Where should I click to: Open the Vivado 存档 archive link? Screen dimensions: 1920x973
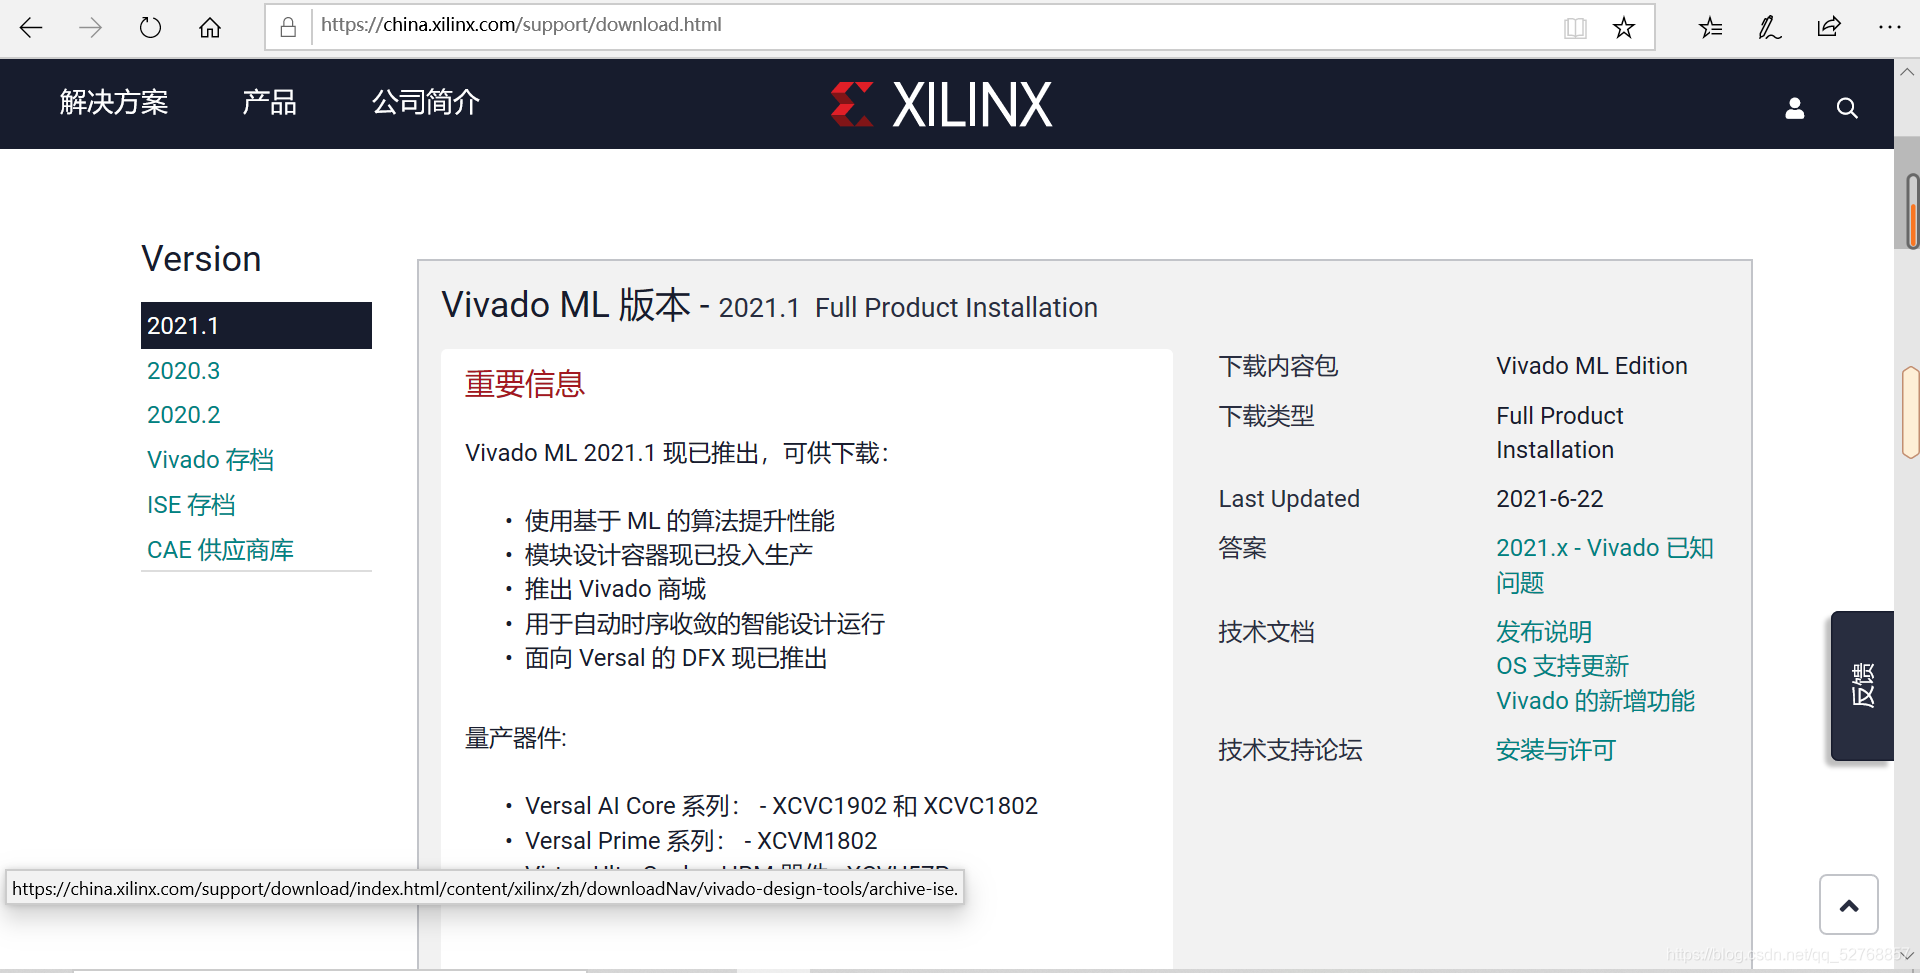[210, 460]
